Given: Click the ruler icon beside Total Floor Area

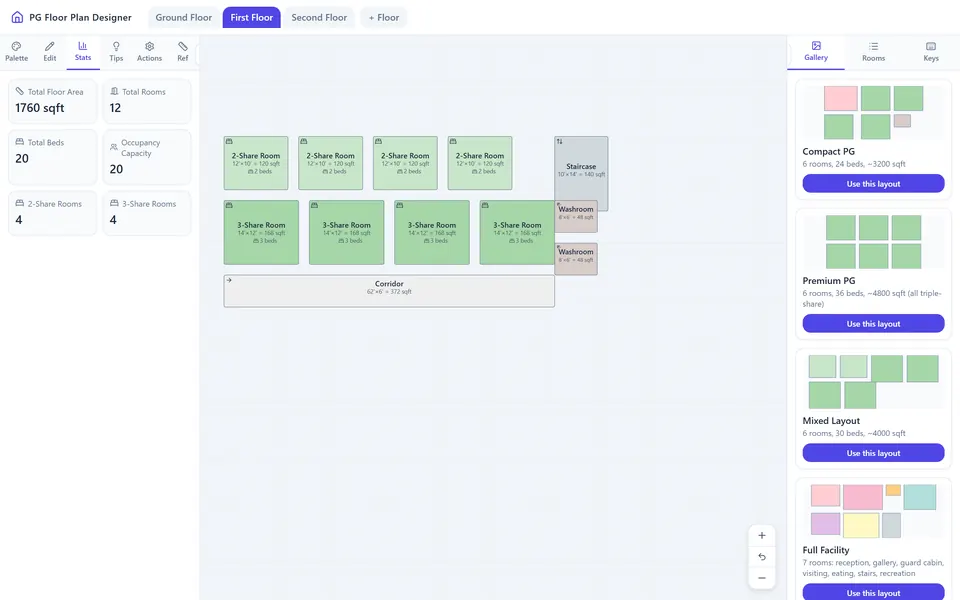Looking at the screenshot, I should point(20,91).
